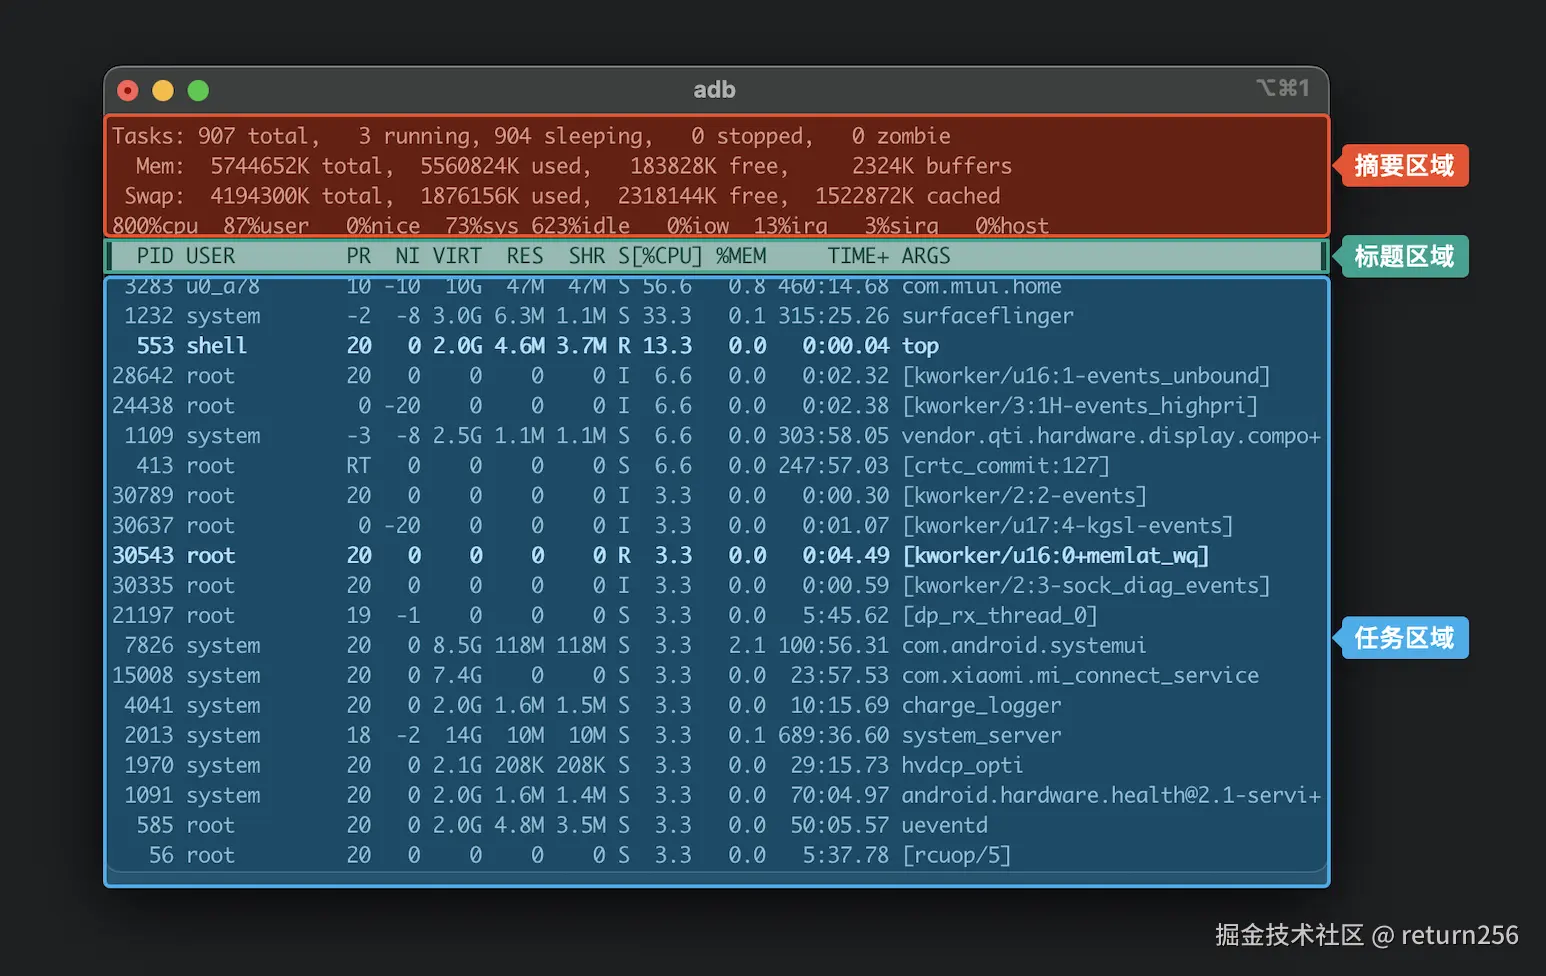Click the USER column header
Screen dimensions: 1546x976
pyautogui.click(x=210, y=256)
